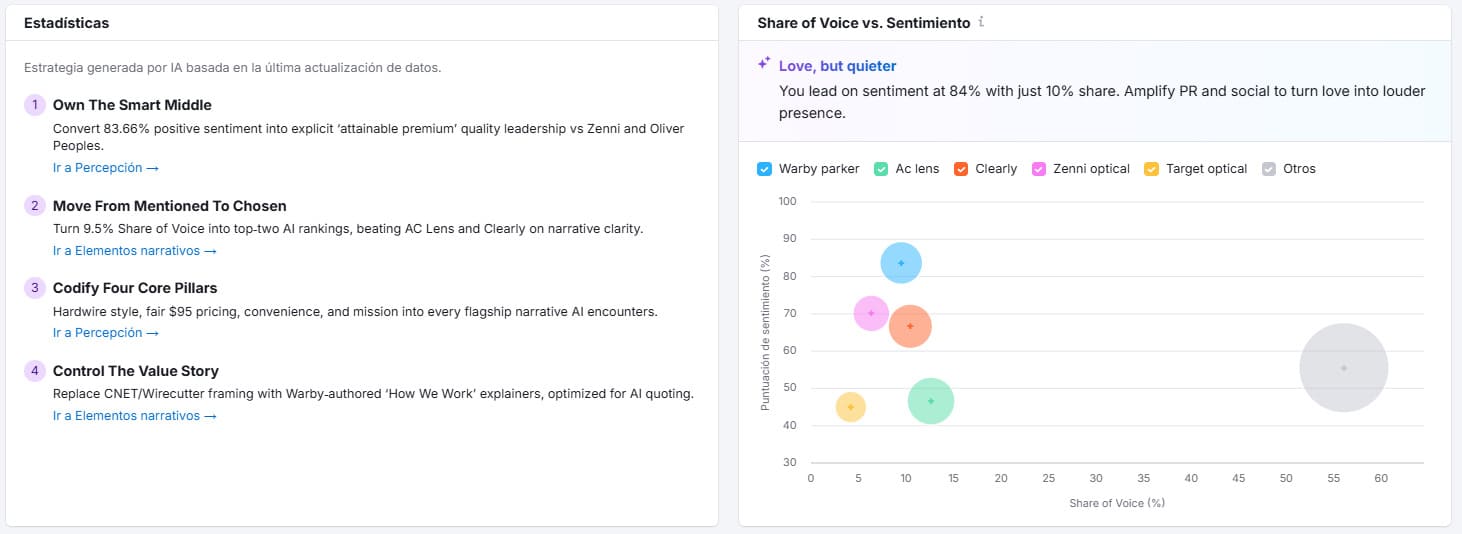
Task: Click the step 3 number badge
Action: [35, 288]
